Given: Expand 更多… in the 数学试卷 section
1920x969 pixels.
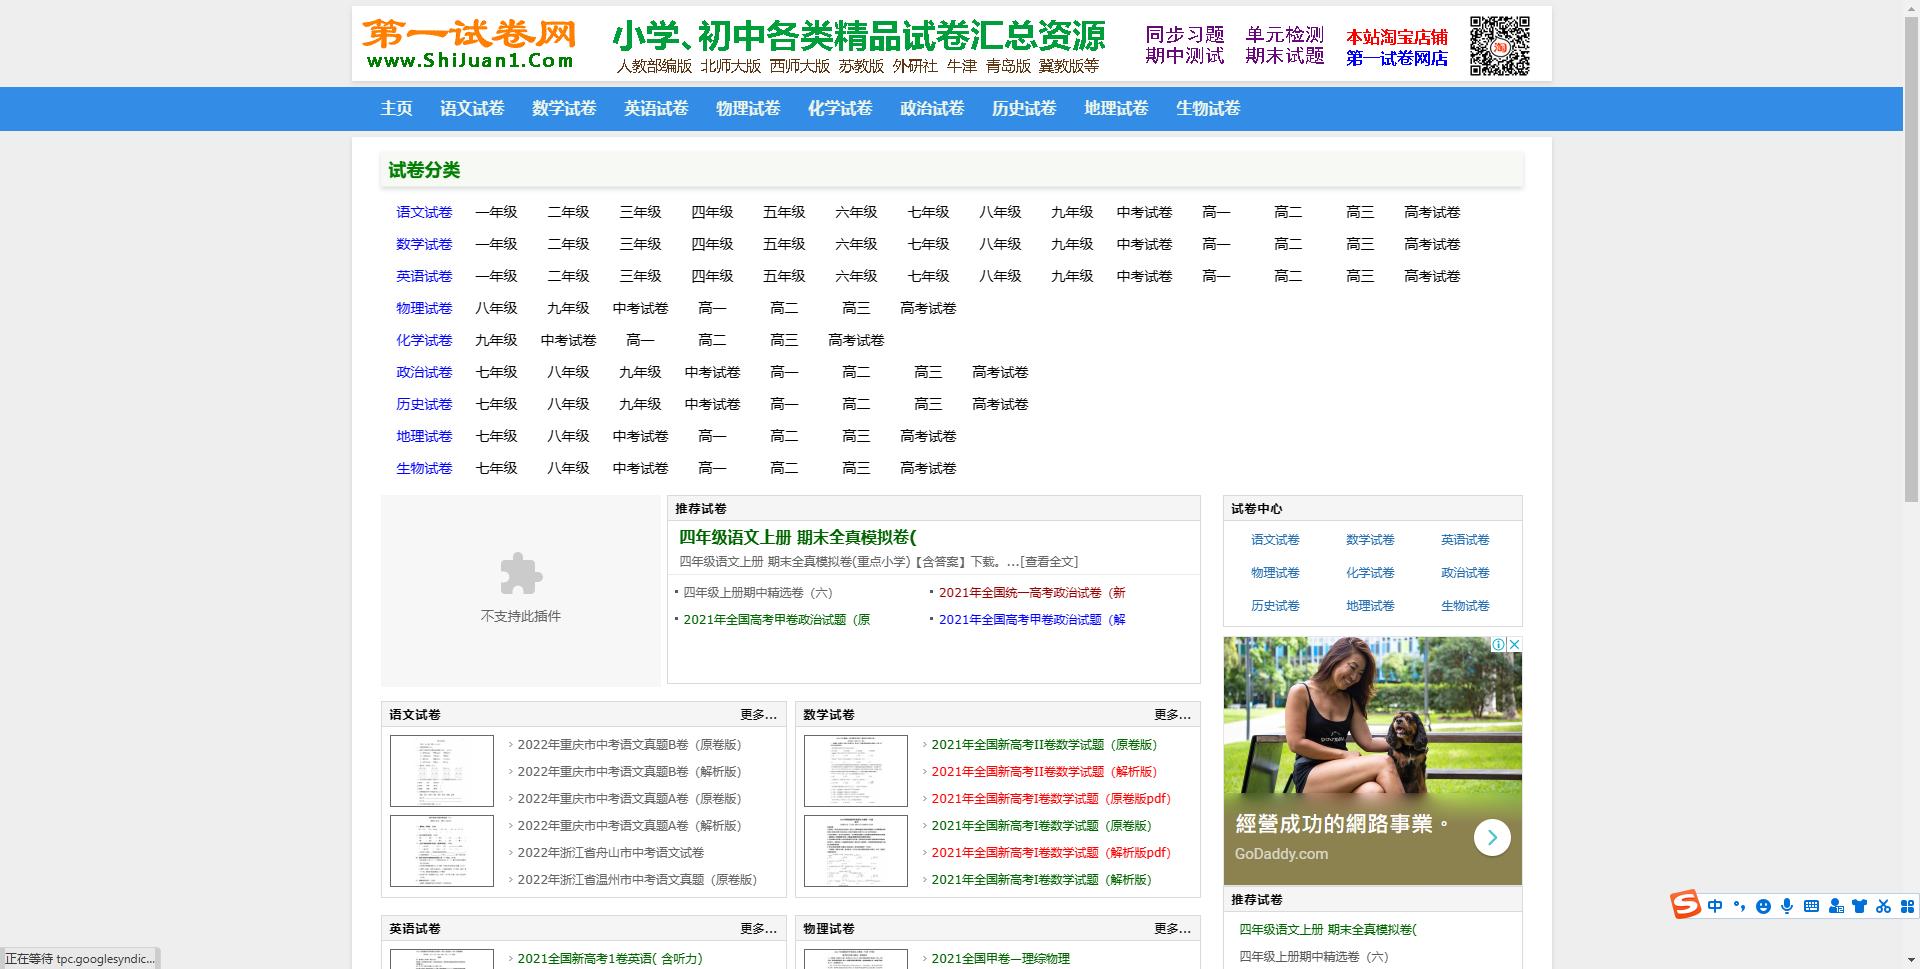Looking at the screenshot, I should [1172, 714].
